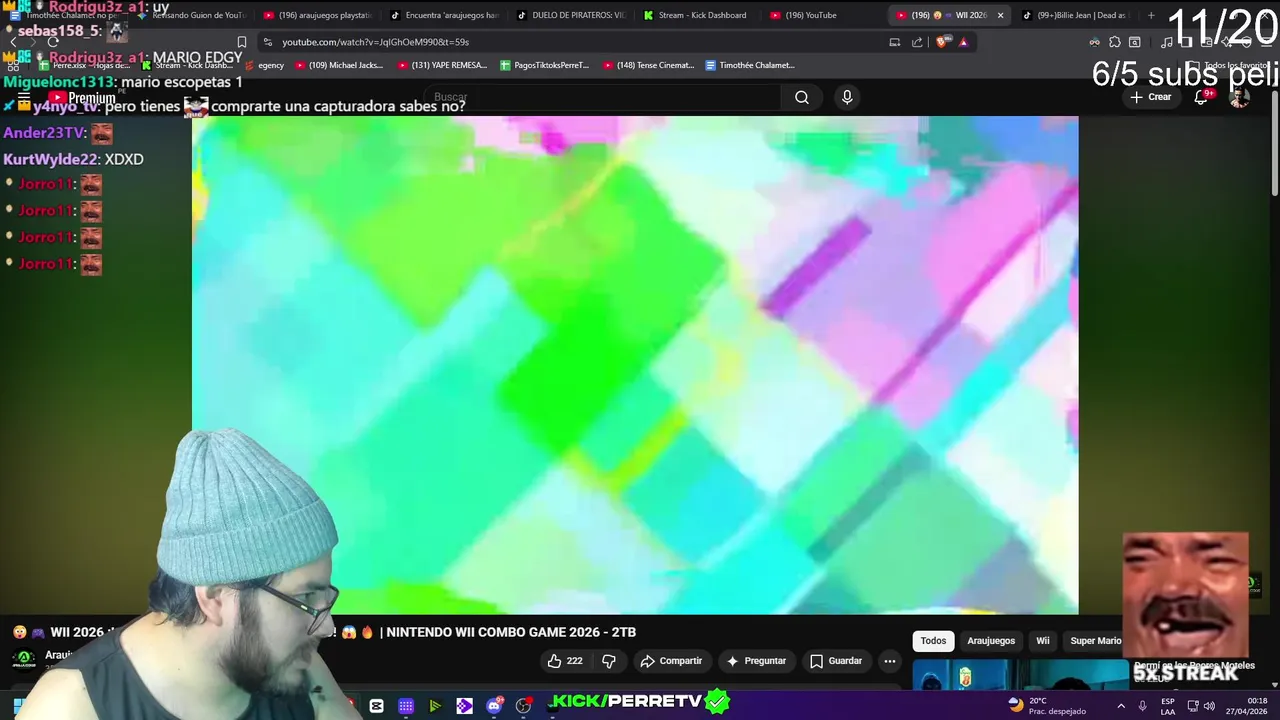Click the Brave Rewards triangle icon
This screenshot has width=1280, height=720.
click(x=963, y=42)
